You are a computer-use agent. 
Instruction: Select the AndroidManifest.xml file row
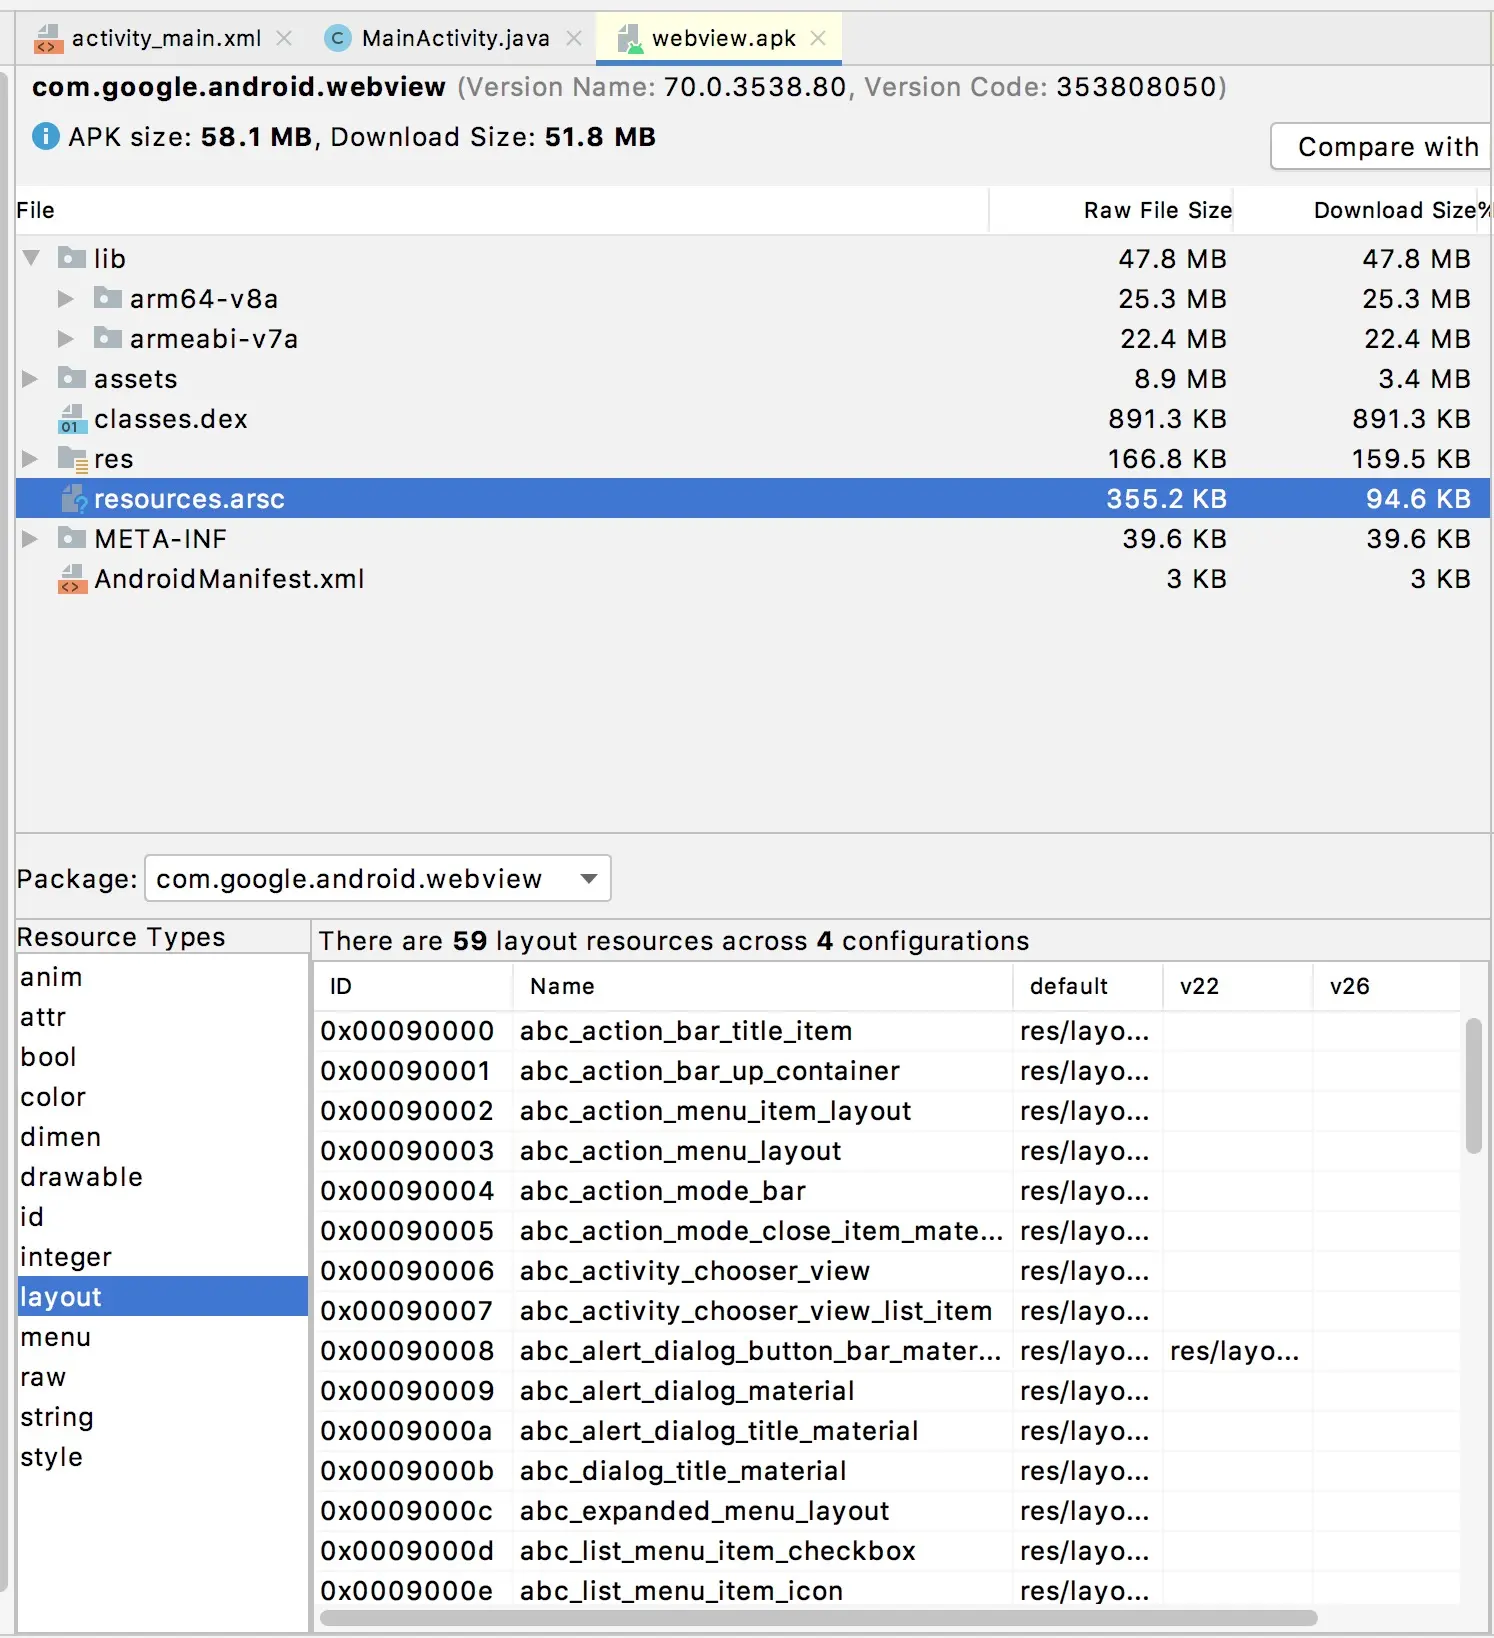click(x=753, y=579)
